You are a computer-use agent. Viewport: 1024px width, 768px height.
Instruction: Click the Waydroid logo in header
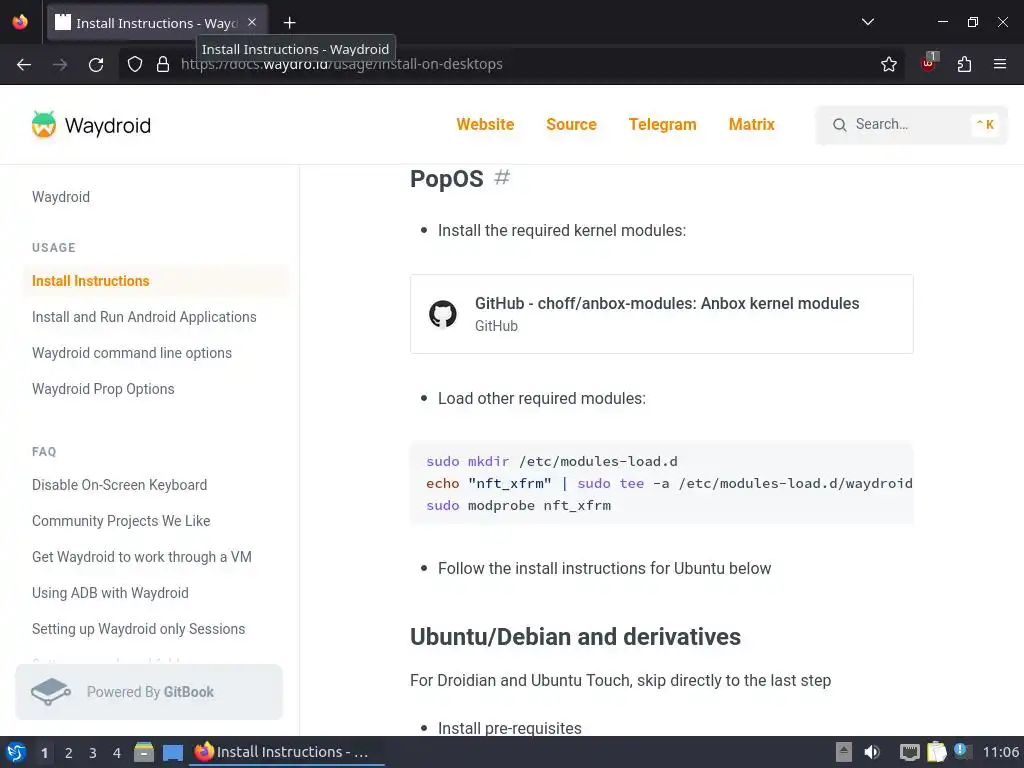click(x=91, y=125)
